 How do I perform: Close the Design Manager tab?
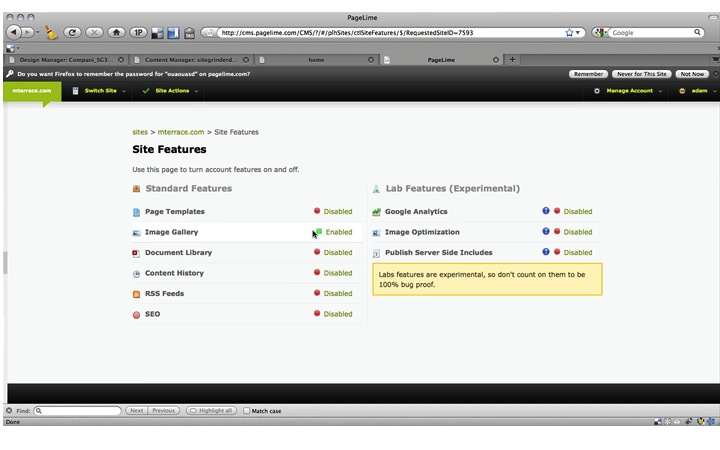(x=121, y=60)
